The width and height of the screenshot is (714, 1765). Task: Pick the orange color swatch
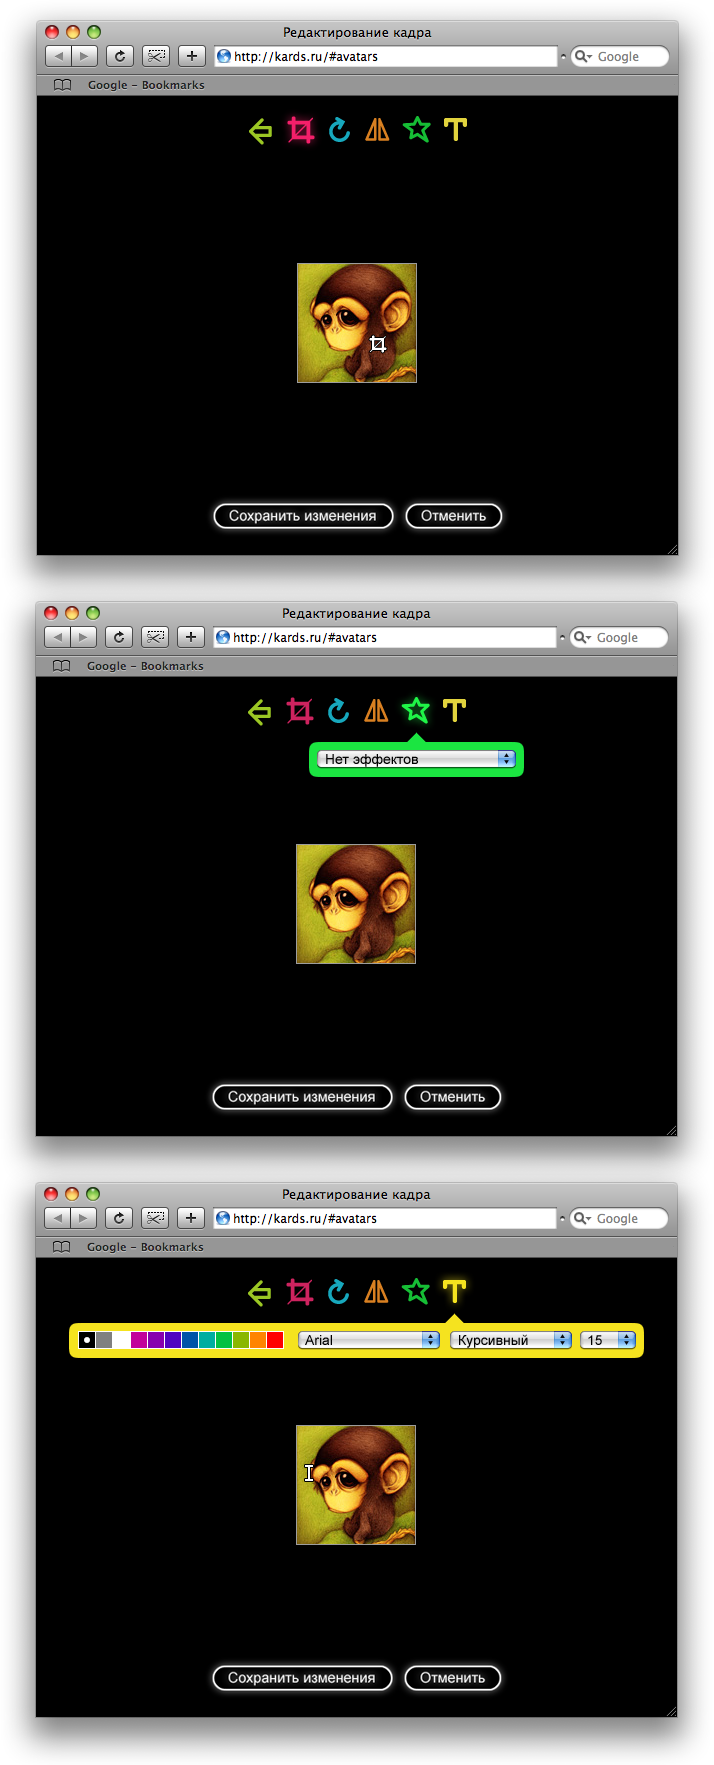tap(258, 1340)
